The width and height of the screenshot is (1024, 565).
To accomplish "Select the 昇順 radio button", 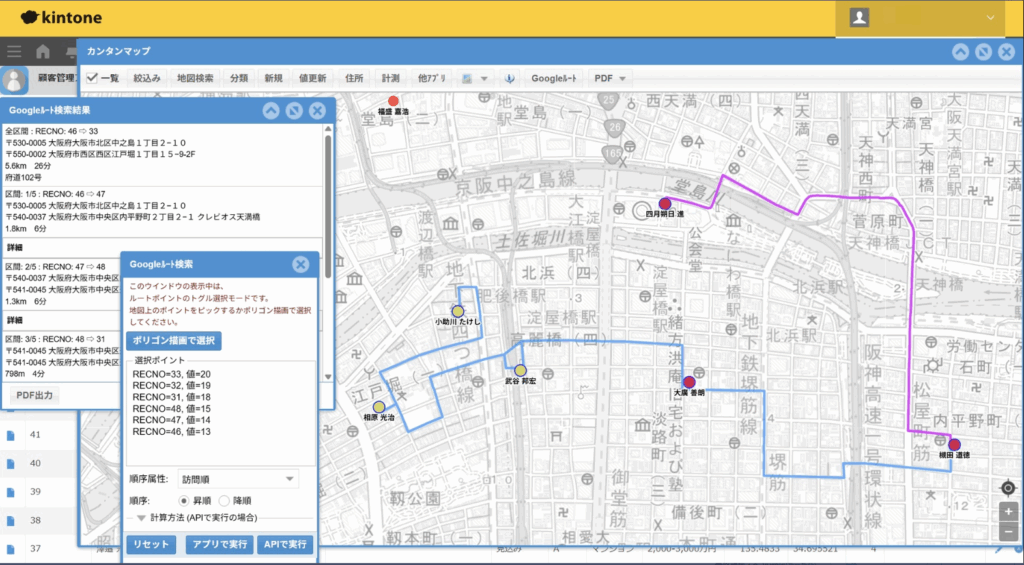I will coord(185,500).
